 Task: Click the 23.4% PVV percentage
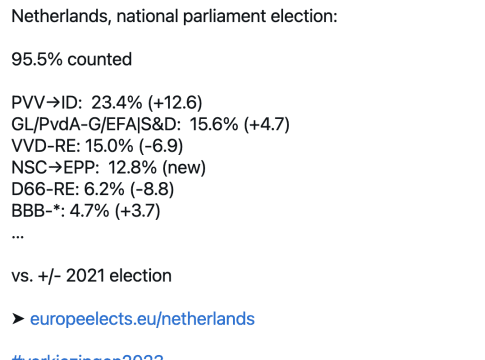coord(116,102)
